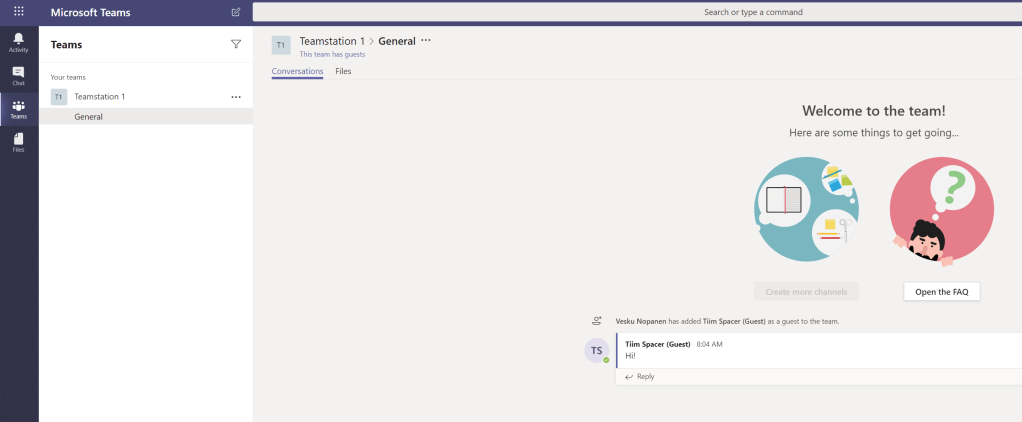The image size is (1022, 422).
Task: Click the Open the FAQ button
Action: [x=941, y=292]
